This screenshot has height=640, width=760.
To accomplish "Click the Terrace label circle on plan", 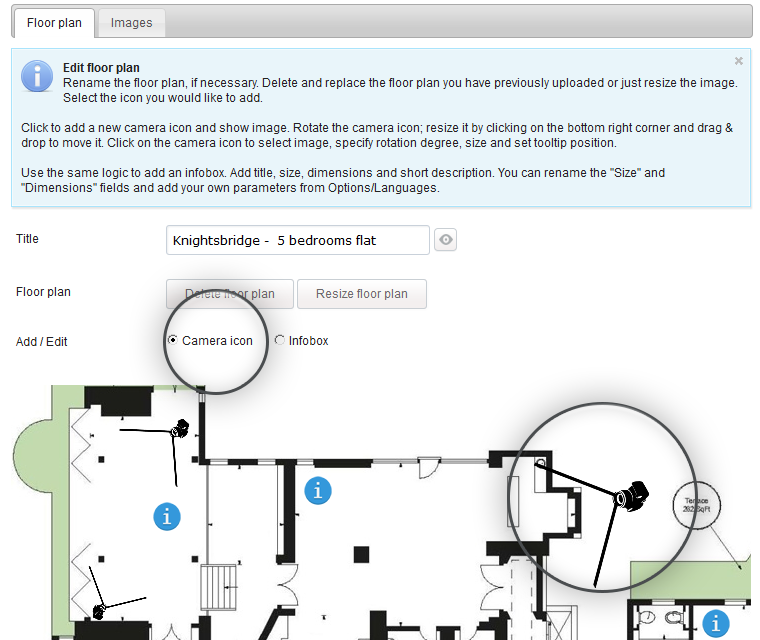I will click(697, 505).
